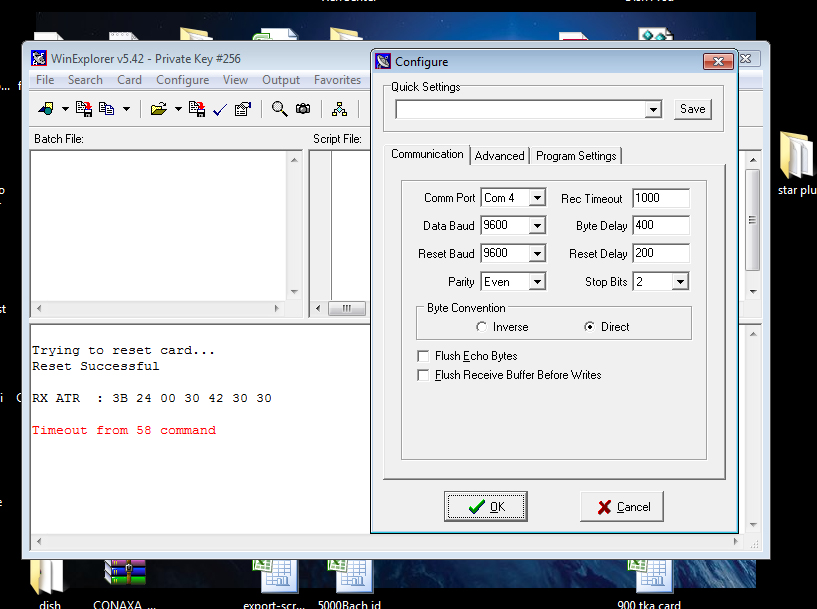The height and width of the screenshot is (609, 817).
Task: Select the 'star plu' desktop folder
Action: tap(796, 163)
